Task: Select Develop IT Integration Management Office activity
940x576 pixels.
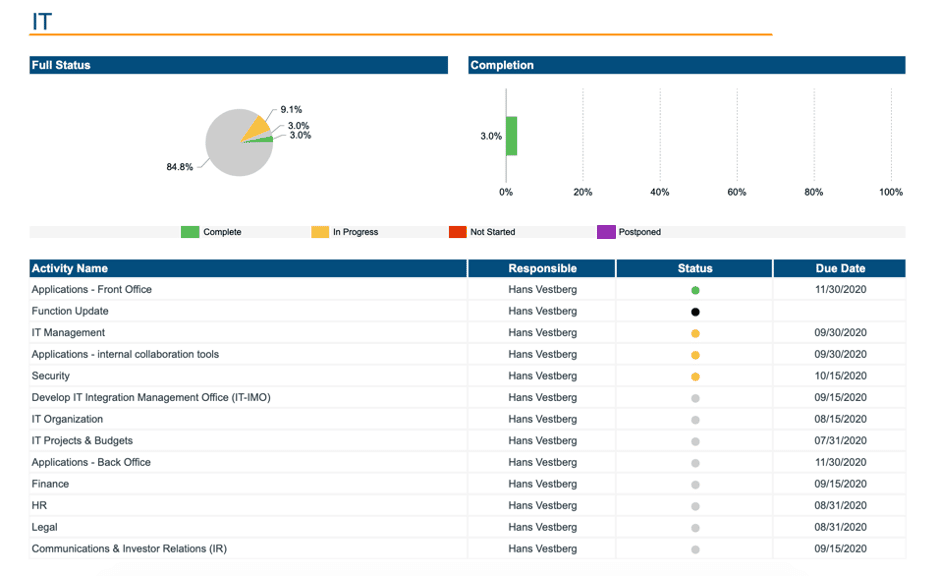Action: click(x=151, y=397)
